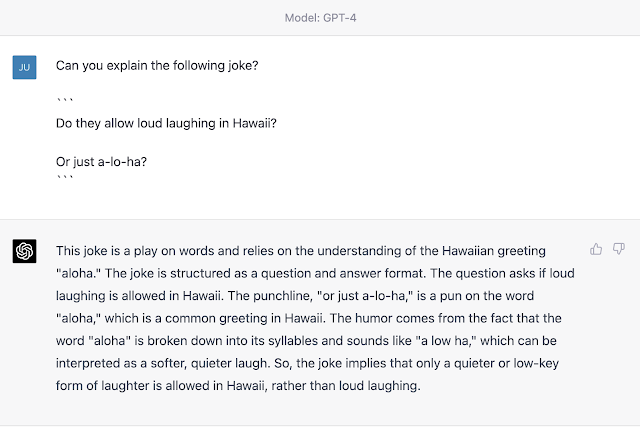Click the JU user avatar
640x427 pixels.
(x=25, y=67)
